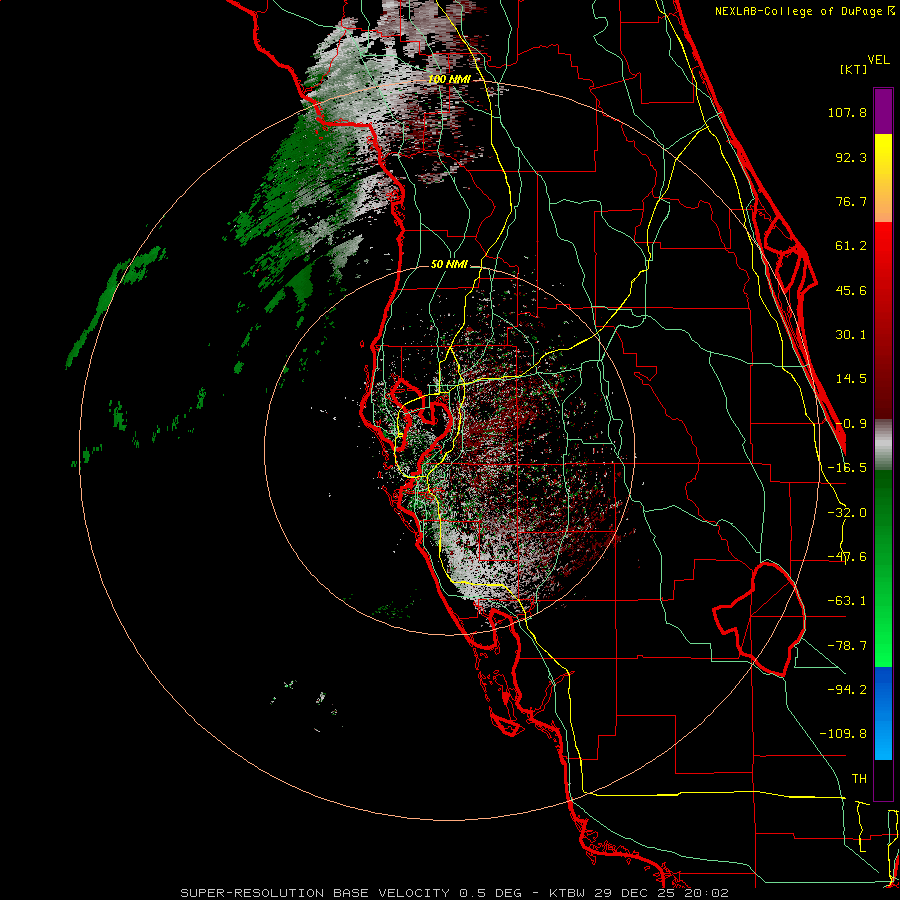This screenshot has height=900, width=900.
Task: Click the -63.1 velocity scale value
Action: (x=847, y=601)
